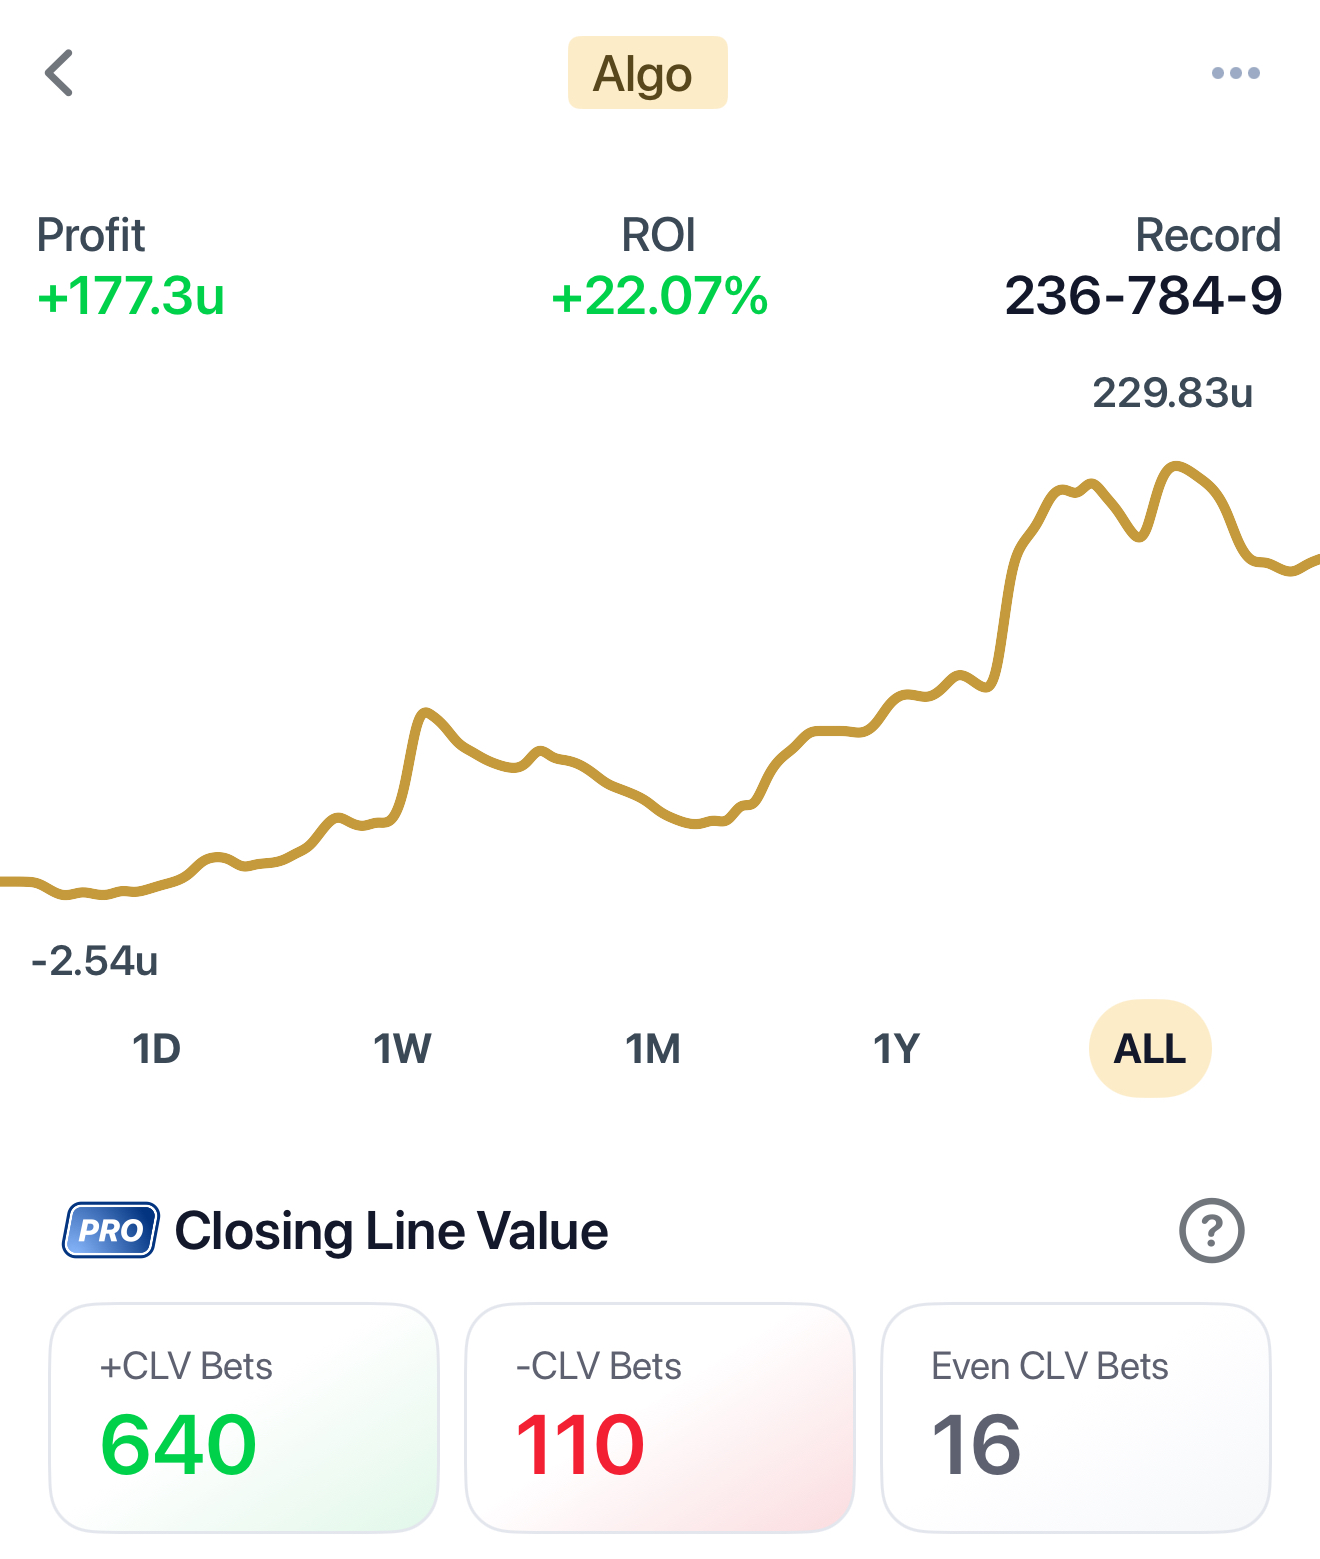Click the Closing Line Value heading
The height and width of the screenshot is (1559, 1320).
point(391,1230)
